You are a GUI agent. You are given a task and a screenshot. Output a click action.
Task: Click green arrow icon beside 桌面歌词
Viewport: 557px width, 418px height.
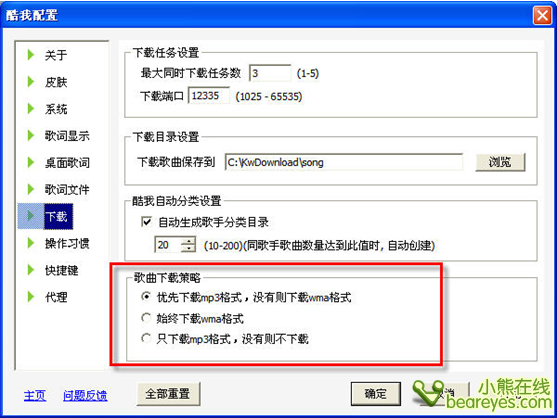click(31, 162)
